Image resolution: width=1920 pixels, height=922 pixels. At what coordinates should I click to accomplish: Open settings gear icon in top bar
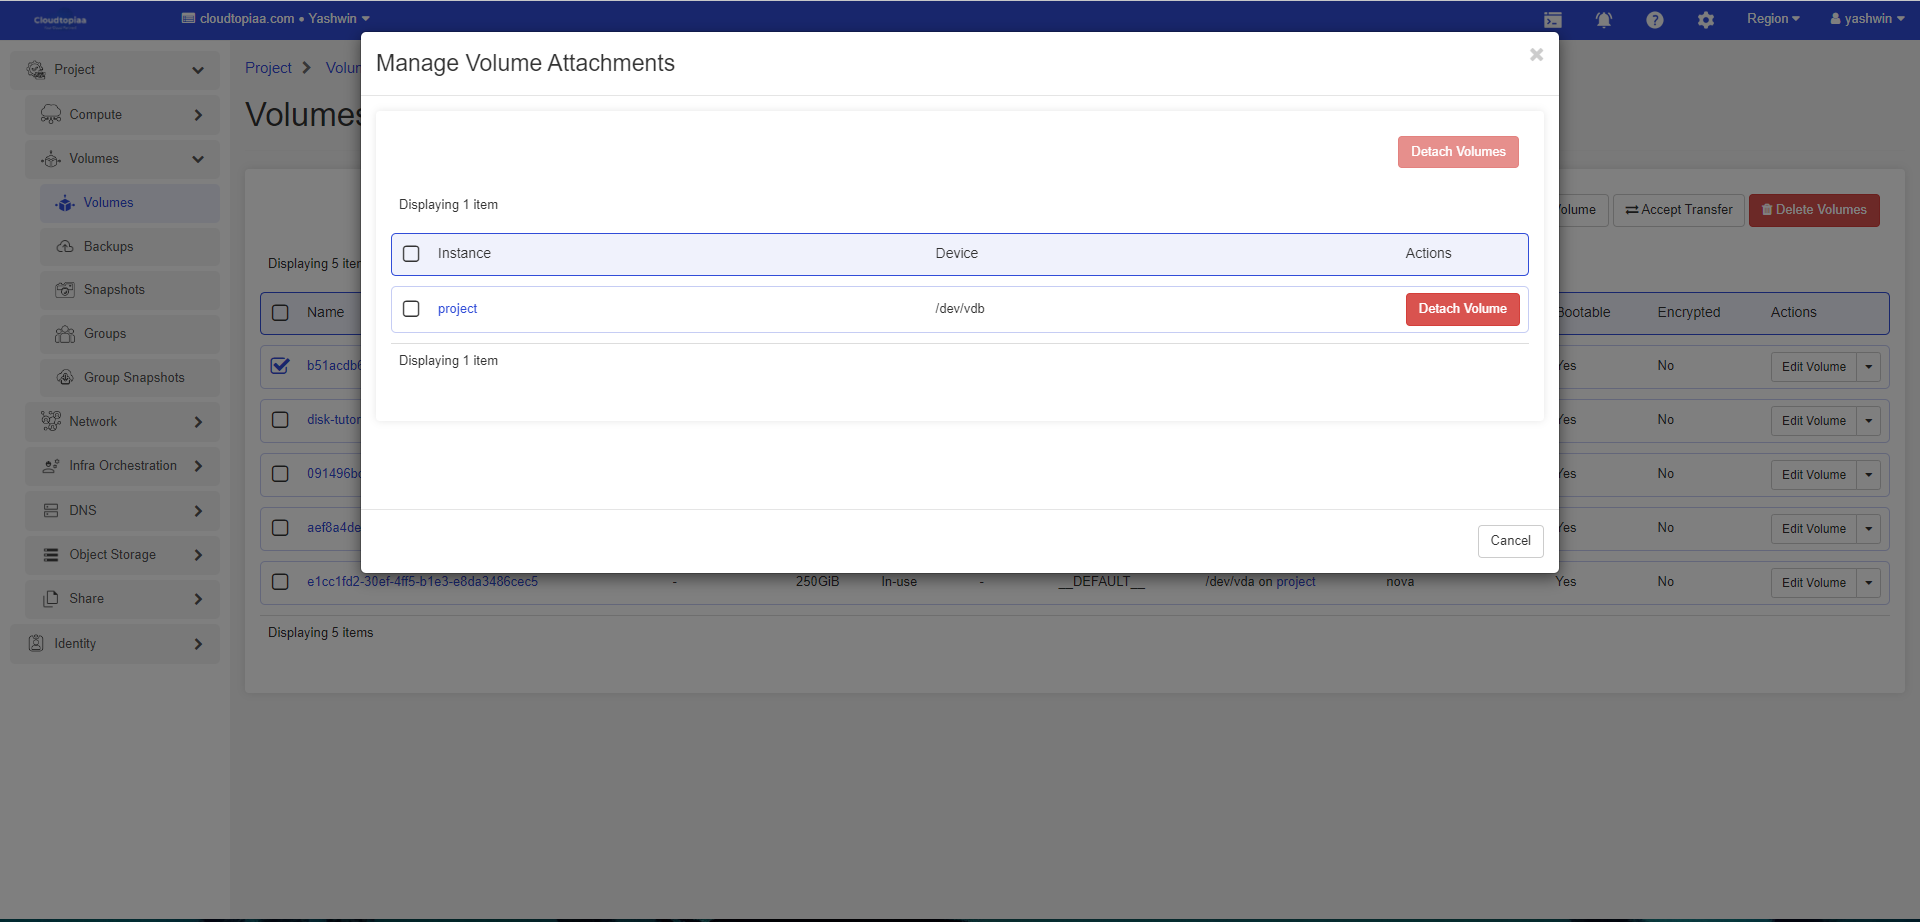click(x=1705, y=20)
